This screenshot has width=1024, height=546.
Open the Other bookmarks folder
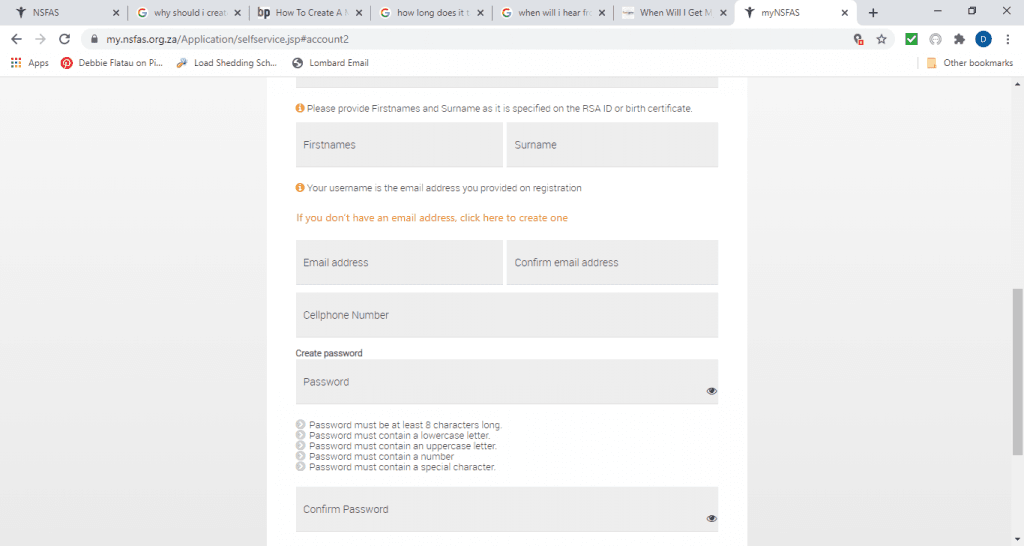969,63
